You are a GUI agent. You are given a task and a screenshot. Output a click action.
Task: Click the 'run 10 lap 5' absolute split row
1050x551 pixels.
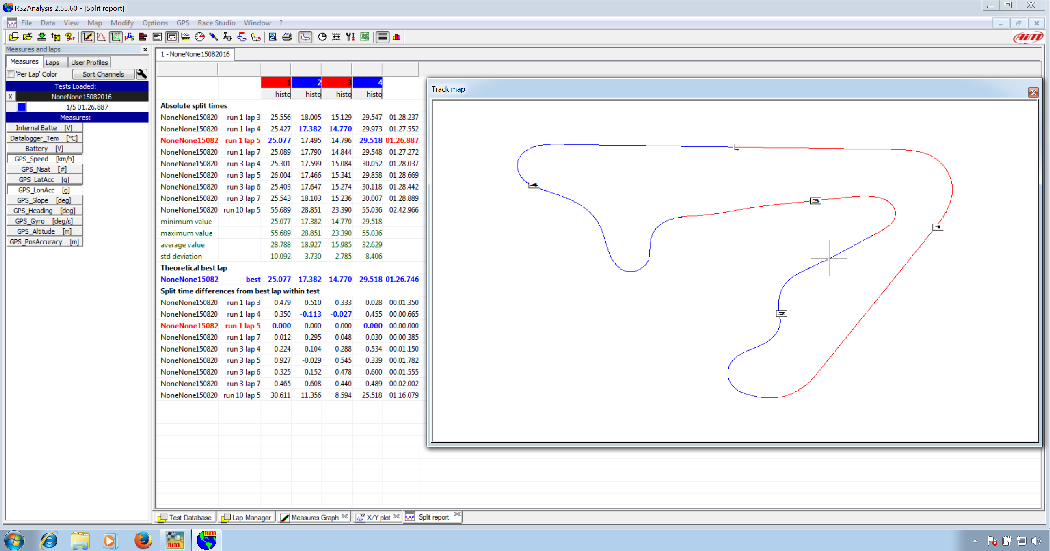pyautogui.click(x=289, y=210)
